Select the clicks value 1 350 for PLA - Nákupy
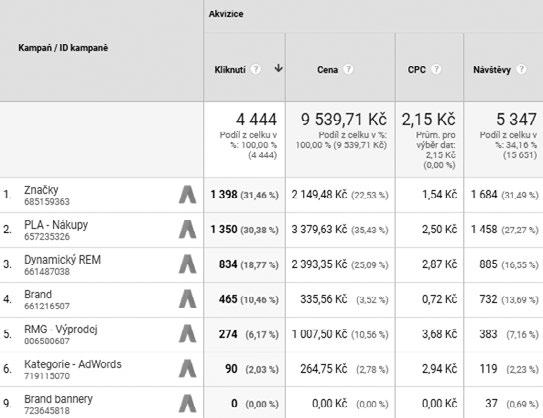The image size is (543, 418). coord(224,229)
